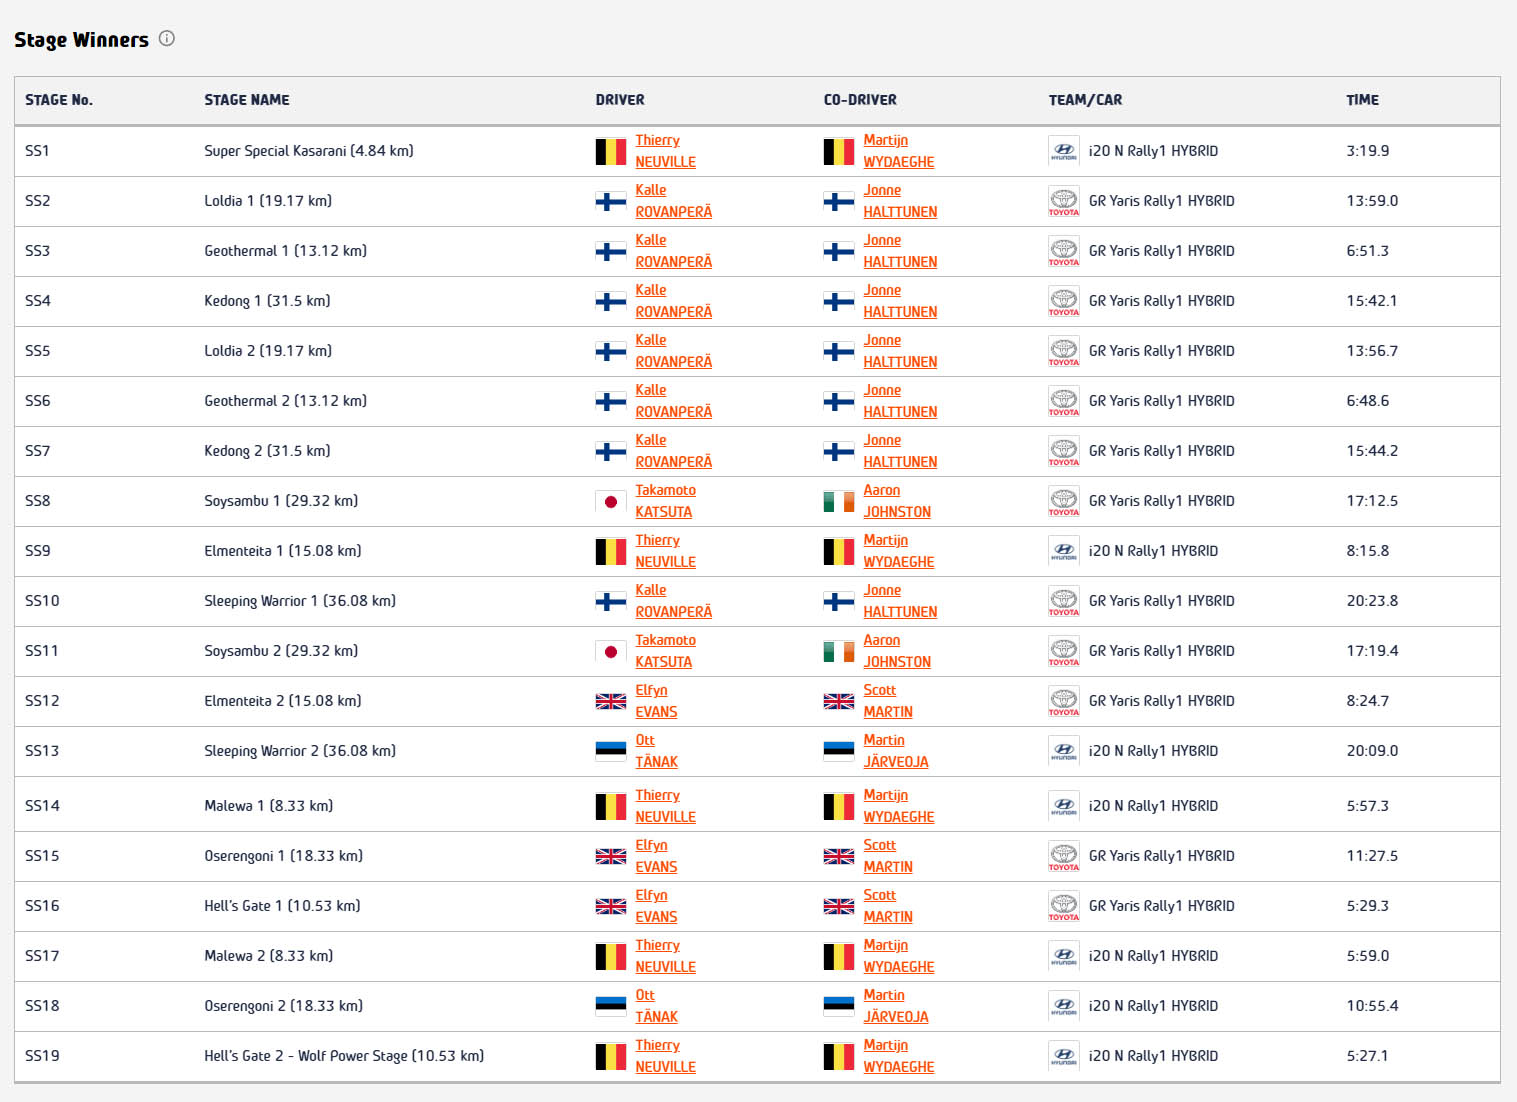Open Thierry Neuville link in SS1 row
Viewport: 1517px width, 1102px height.
tap(665, 151)
